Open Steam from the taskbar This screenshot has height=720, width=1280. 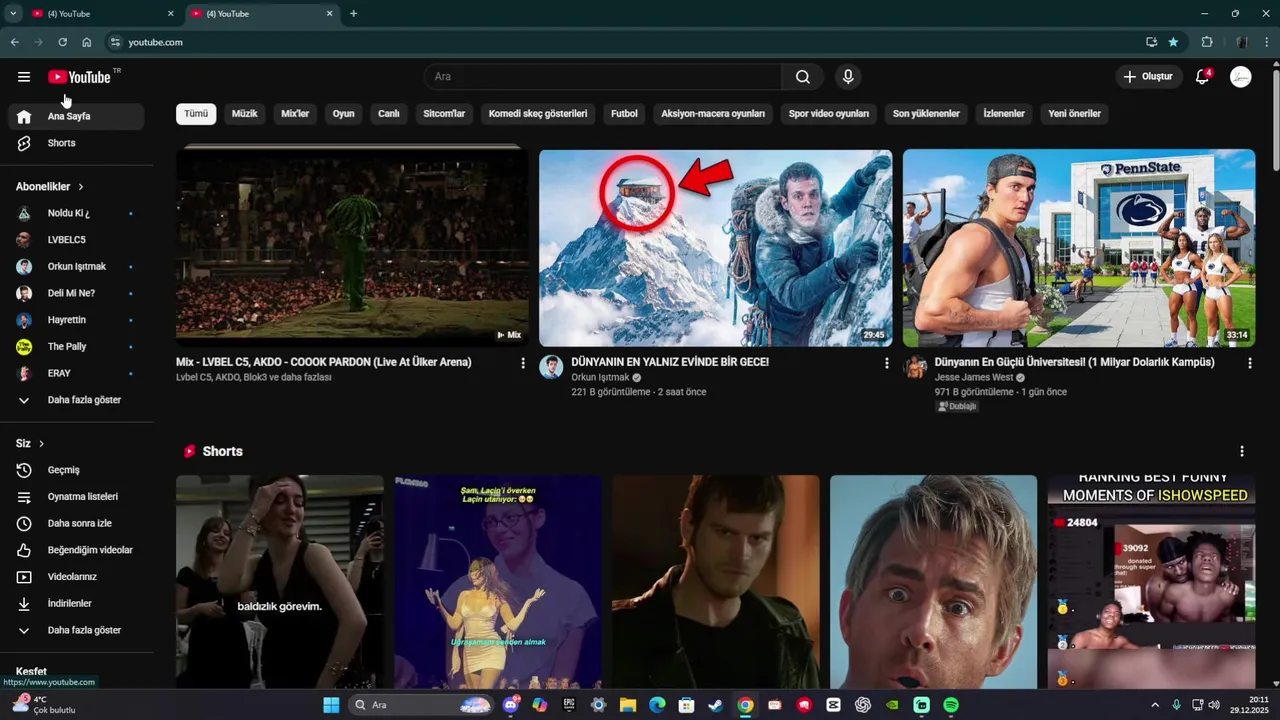pyautogui.click(x=716, y=705)
